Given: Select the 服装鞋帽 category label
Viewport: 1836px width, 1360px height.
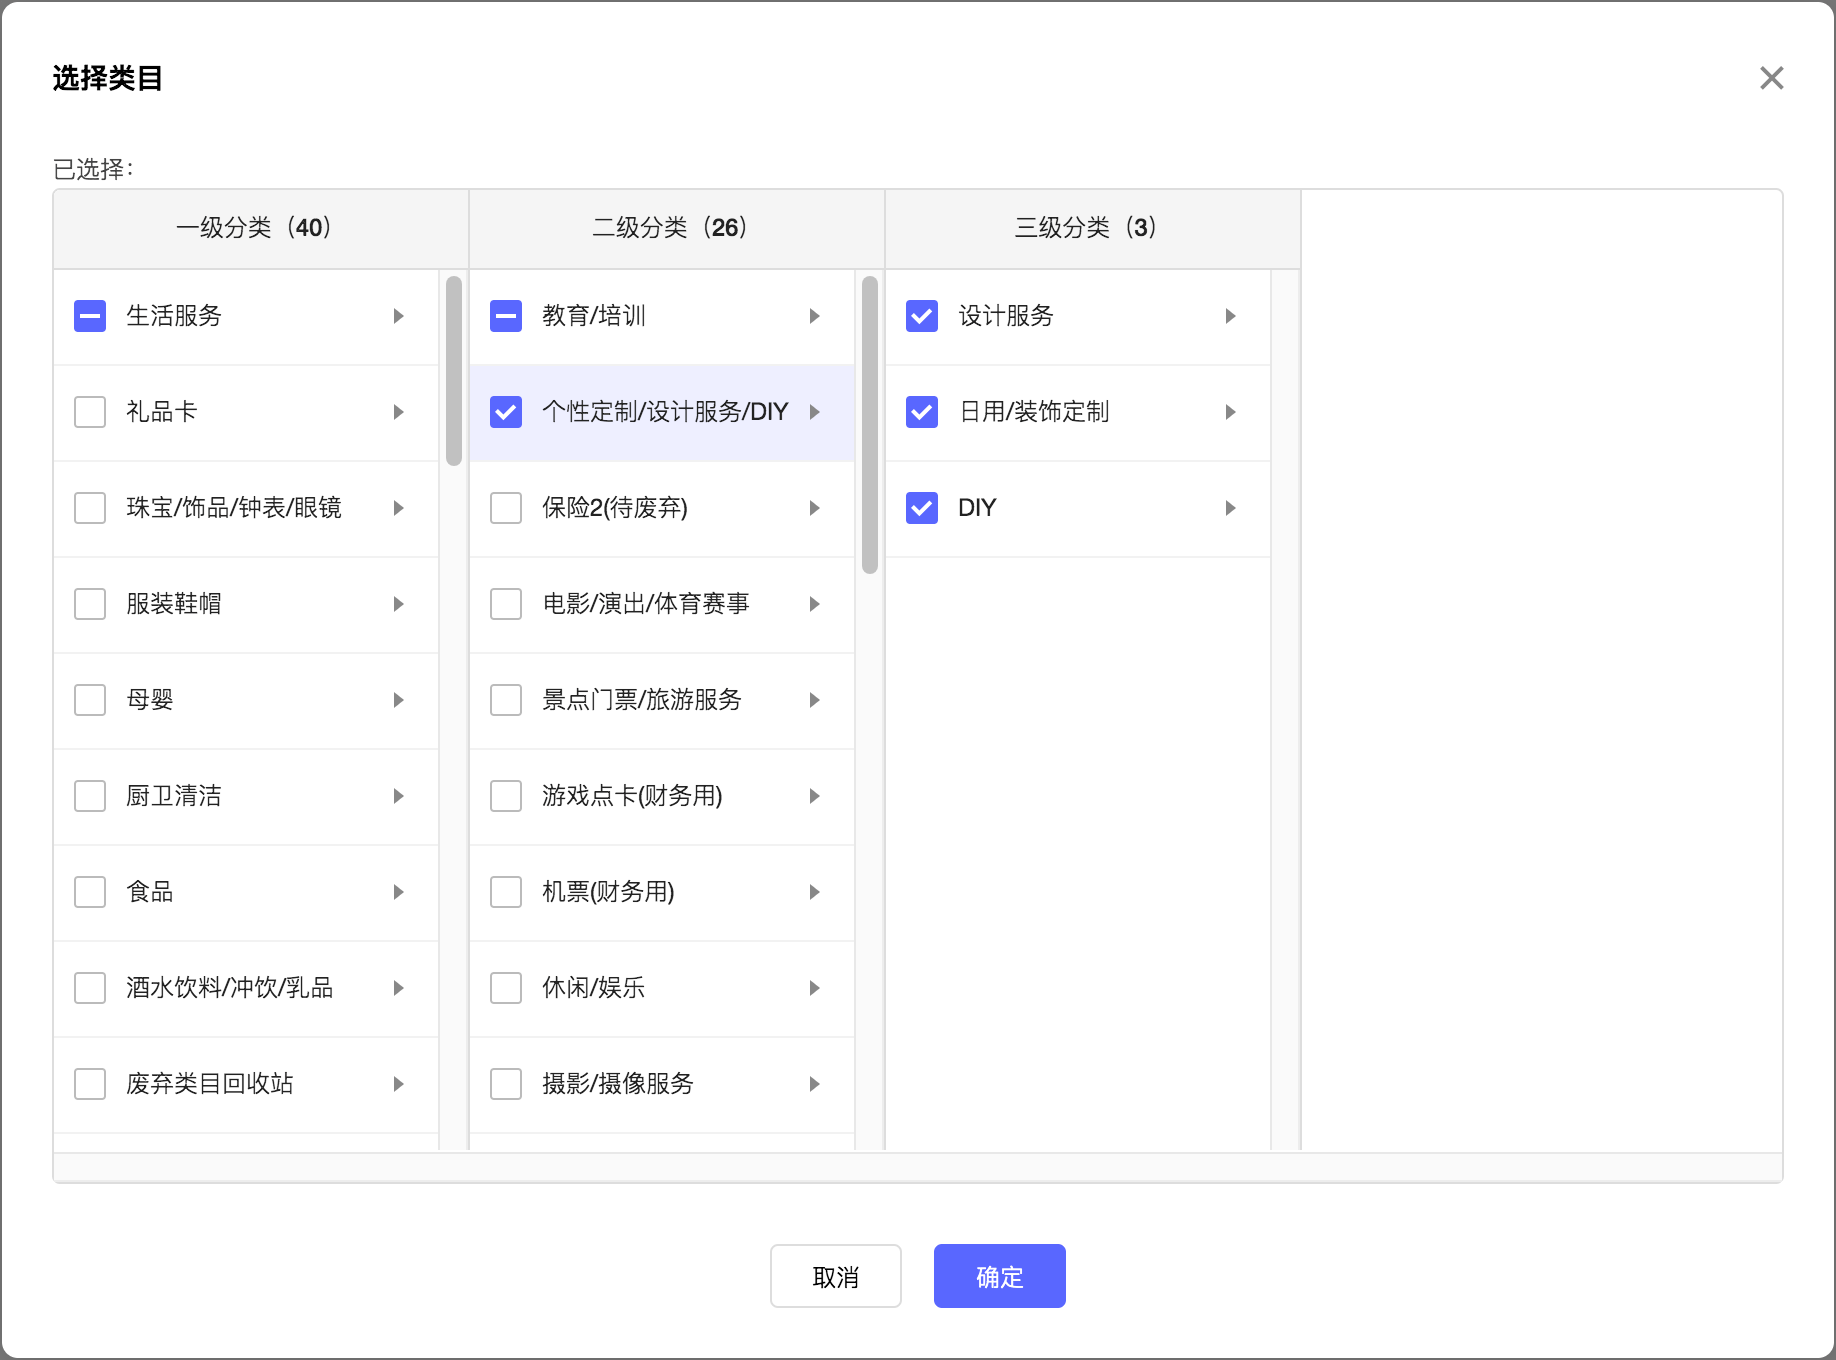Looking at the screenshot, I should (174, 604).
